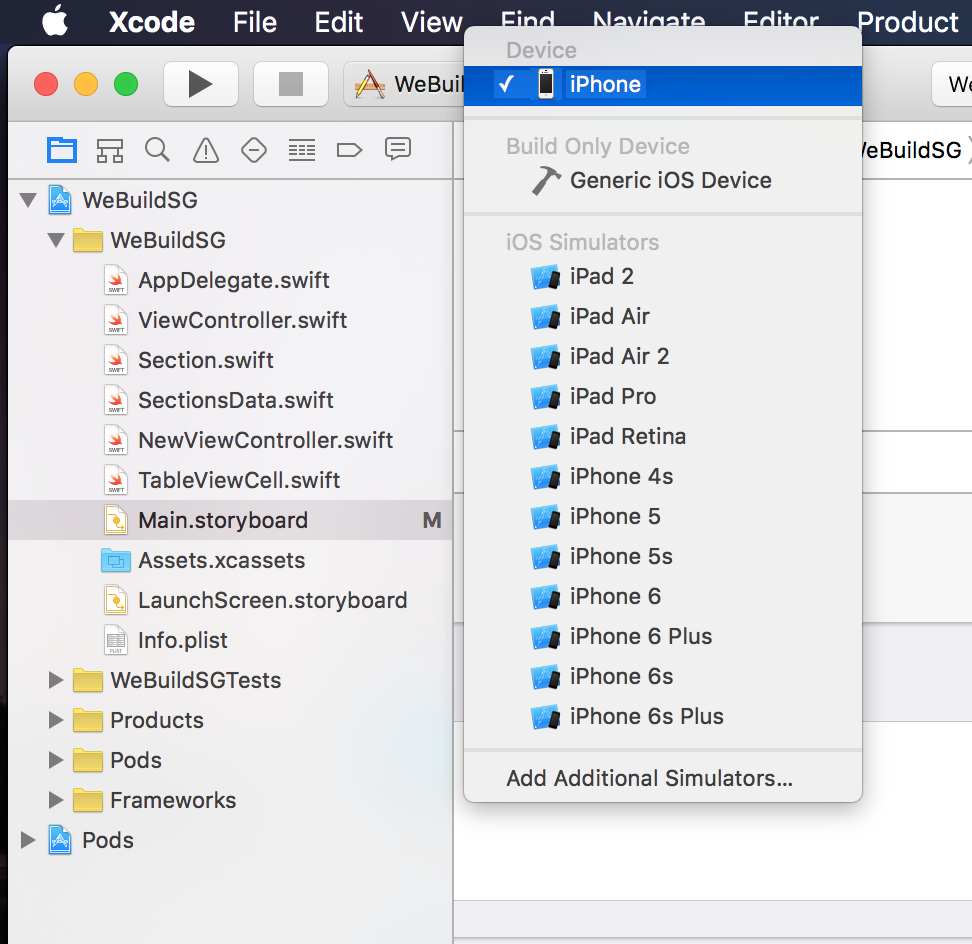This screenshot has width=972, height=944.
Task: Choose iPhone 6s Plus simulator
Action: coord(663,716)
